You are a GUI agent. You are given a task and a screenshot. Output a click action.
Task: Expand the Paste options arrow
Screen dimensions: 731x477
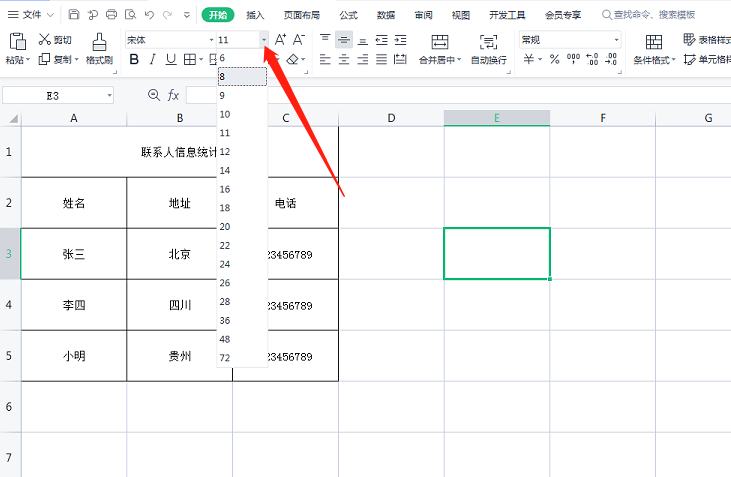28,60
